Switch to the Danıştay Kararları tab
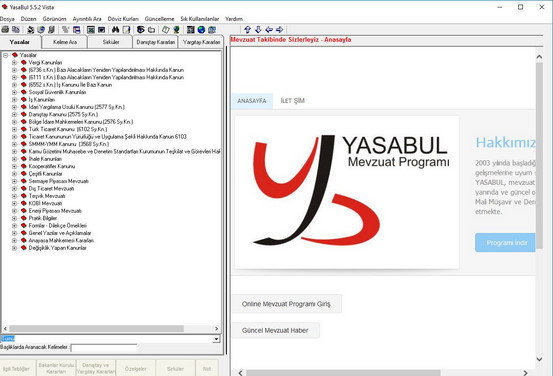553x376 pixels. tap(156, 42)
